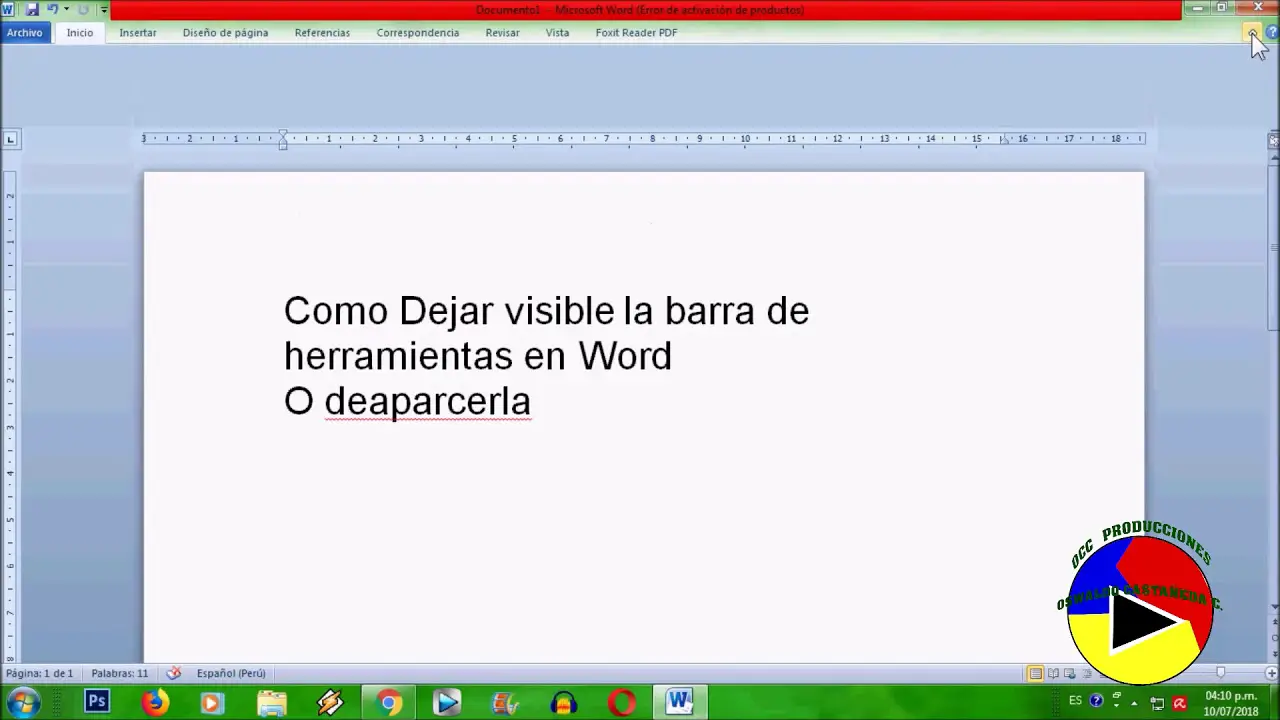Open the Correspondencia tab
The image size is (1280, 720).
418,32
